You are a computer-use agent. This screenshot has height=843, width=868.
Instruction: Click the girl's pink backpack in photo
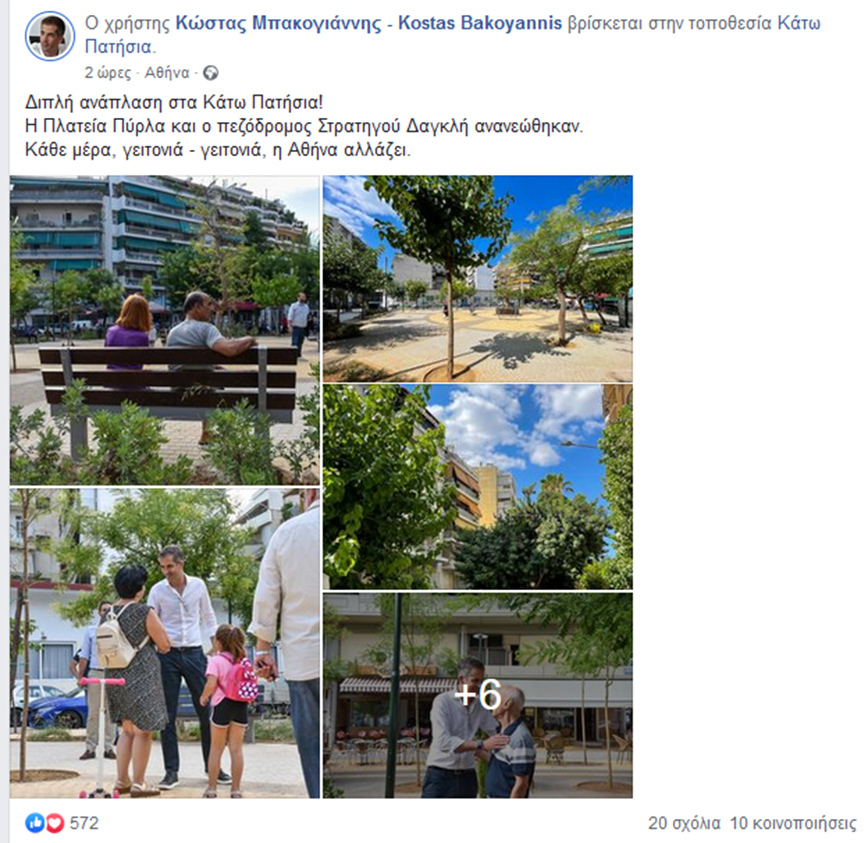pyautogui.click(x=242, y=677)
